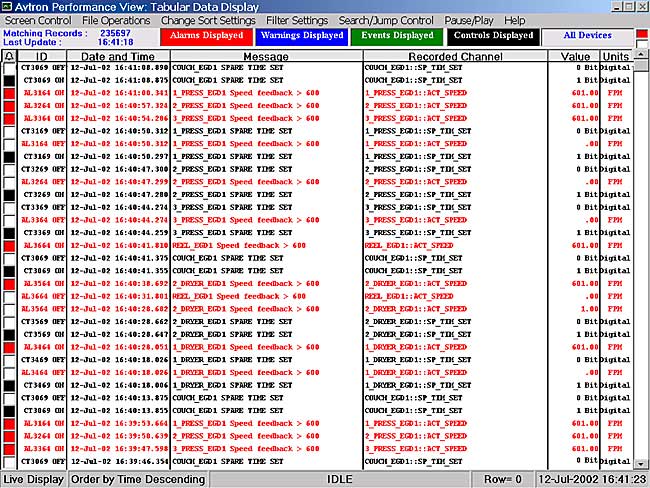The image size is (650, 488).
Task: Click 'Order by Time Descending' status field
Action: 138,479
